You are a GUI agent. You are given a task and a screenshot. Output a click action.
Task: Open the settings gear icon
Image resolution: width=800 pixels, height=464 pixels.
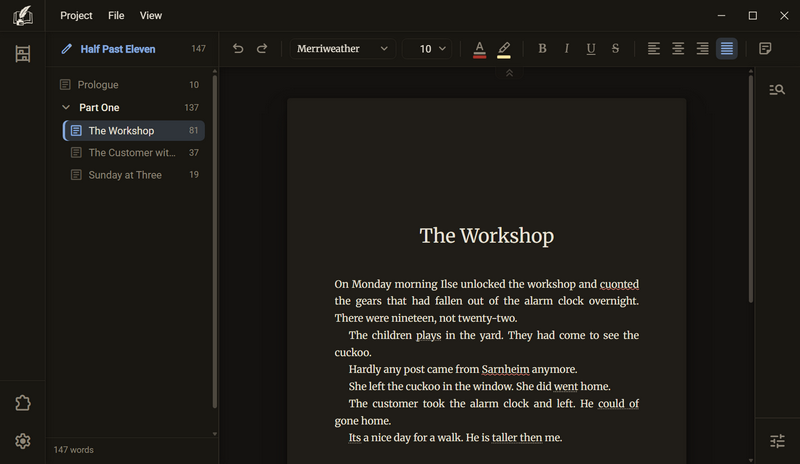click(22, 441)
